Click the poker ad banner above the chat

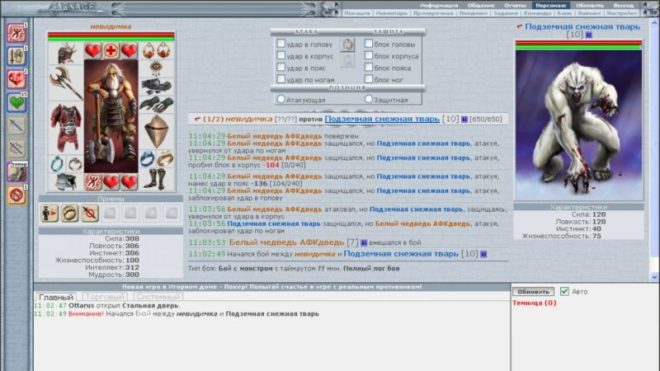click(272, 287)
